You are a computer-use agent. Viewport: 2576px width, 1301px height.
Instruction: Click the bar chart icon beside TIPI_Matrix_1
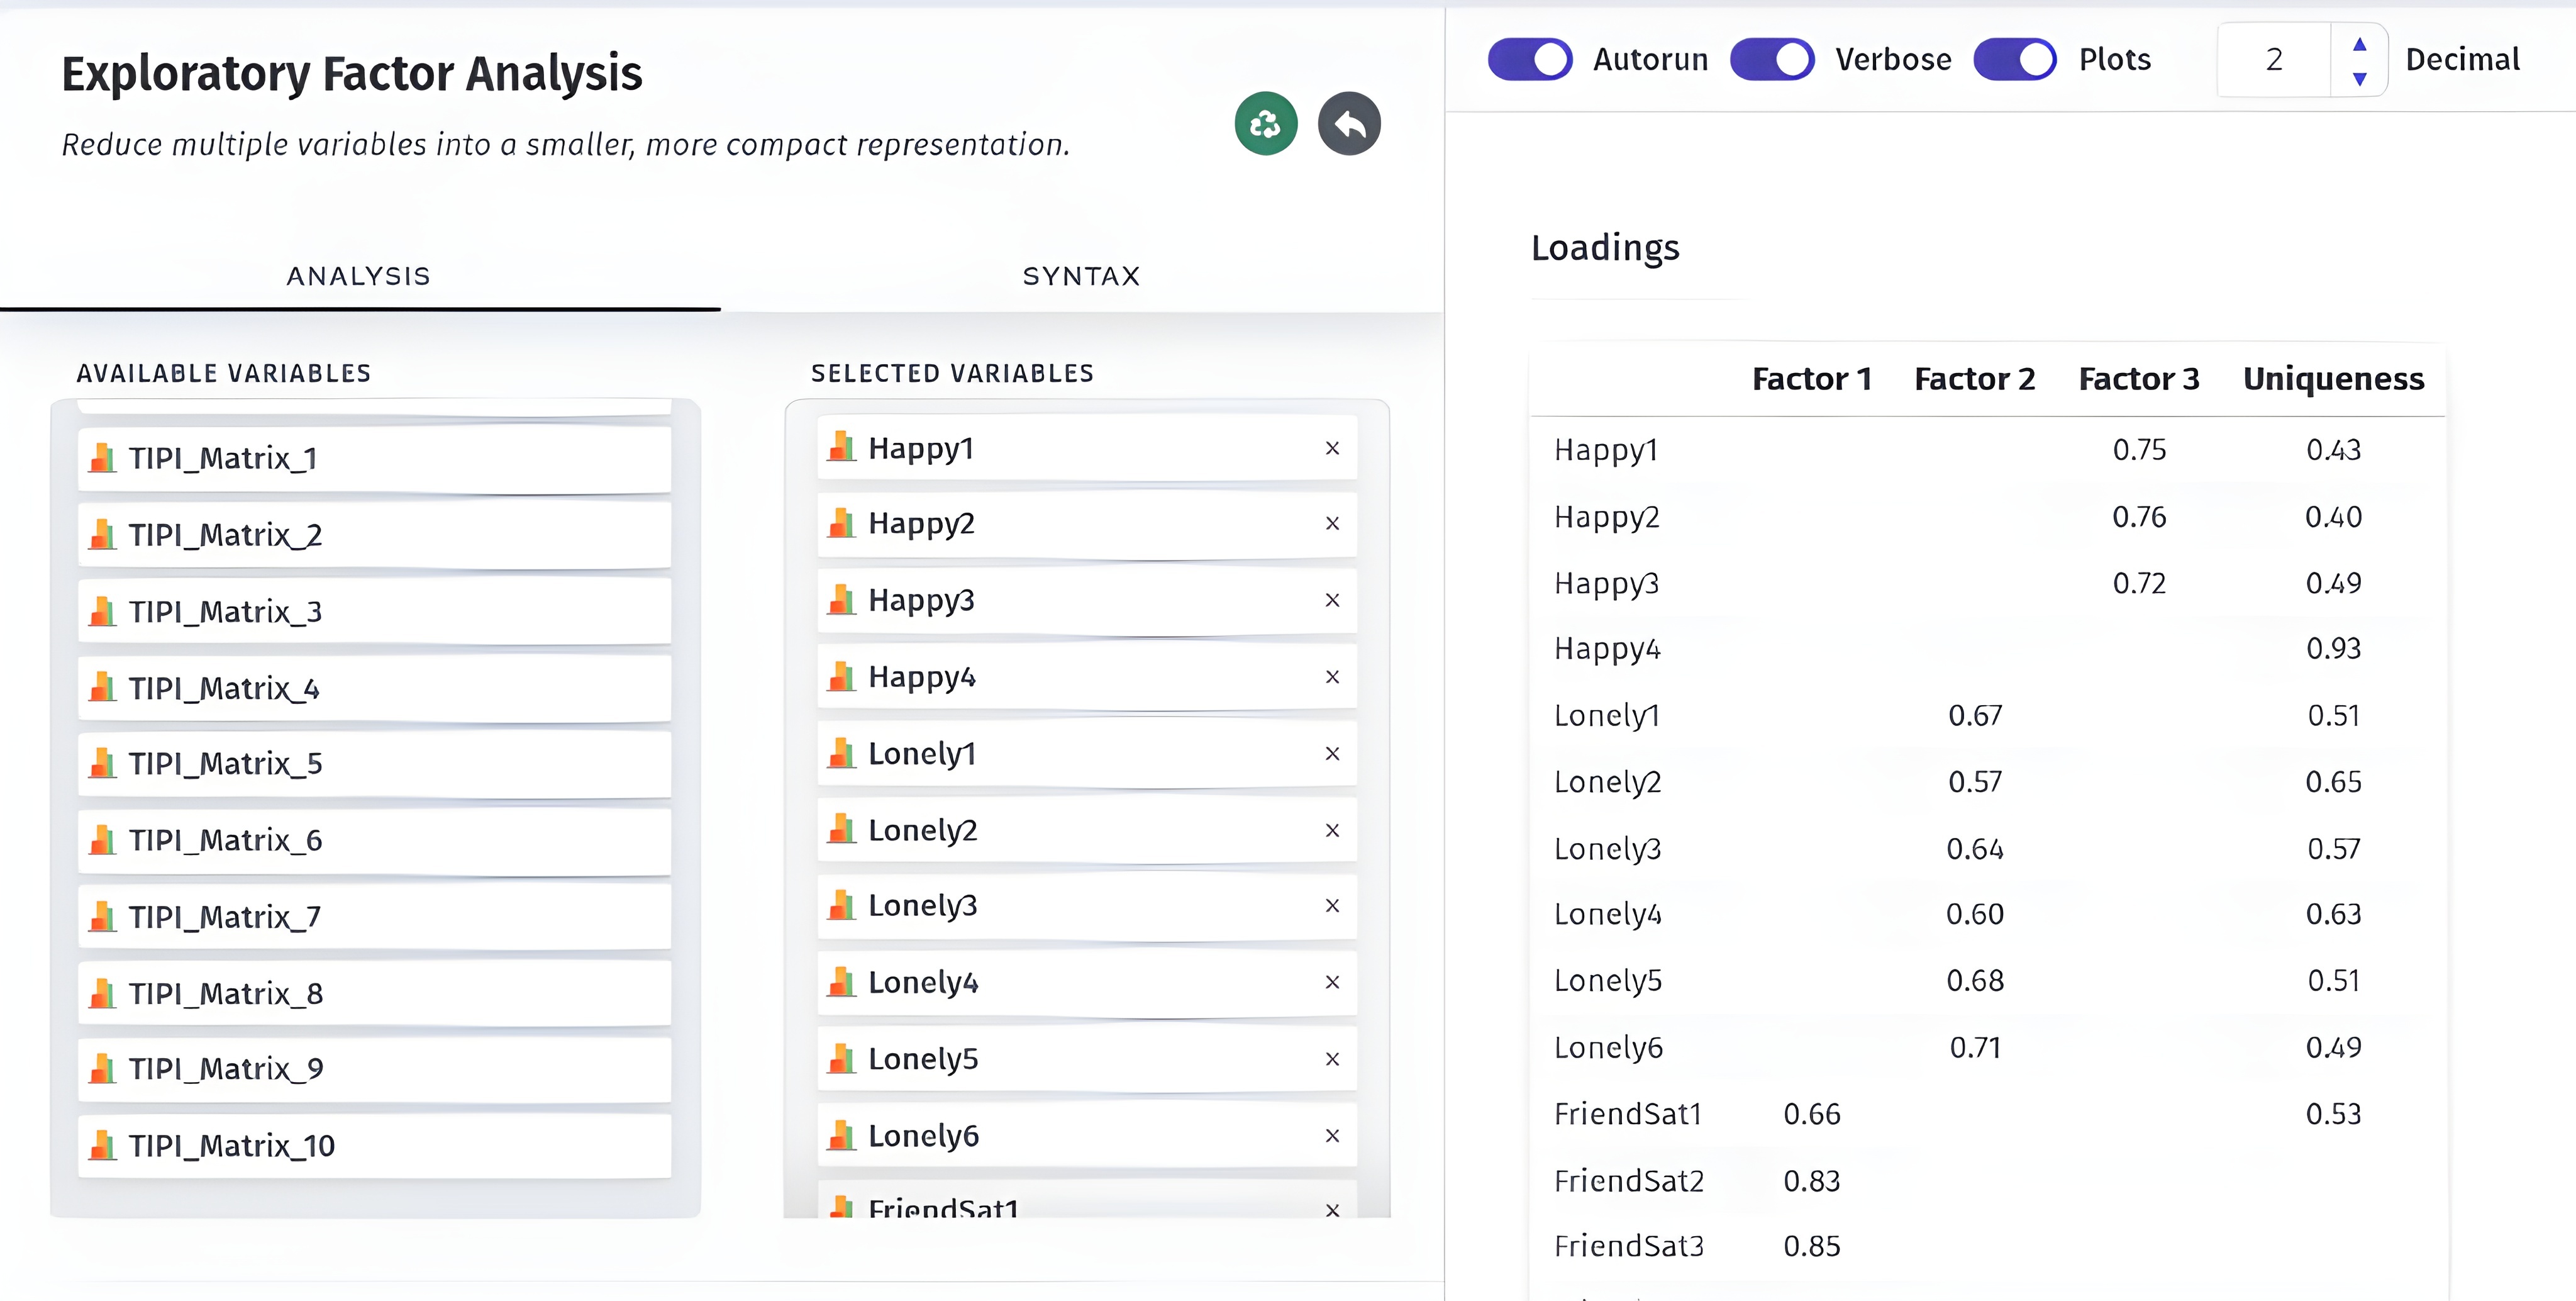[102, 457]
